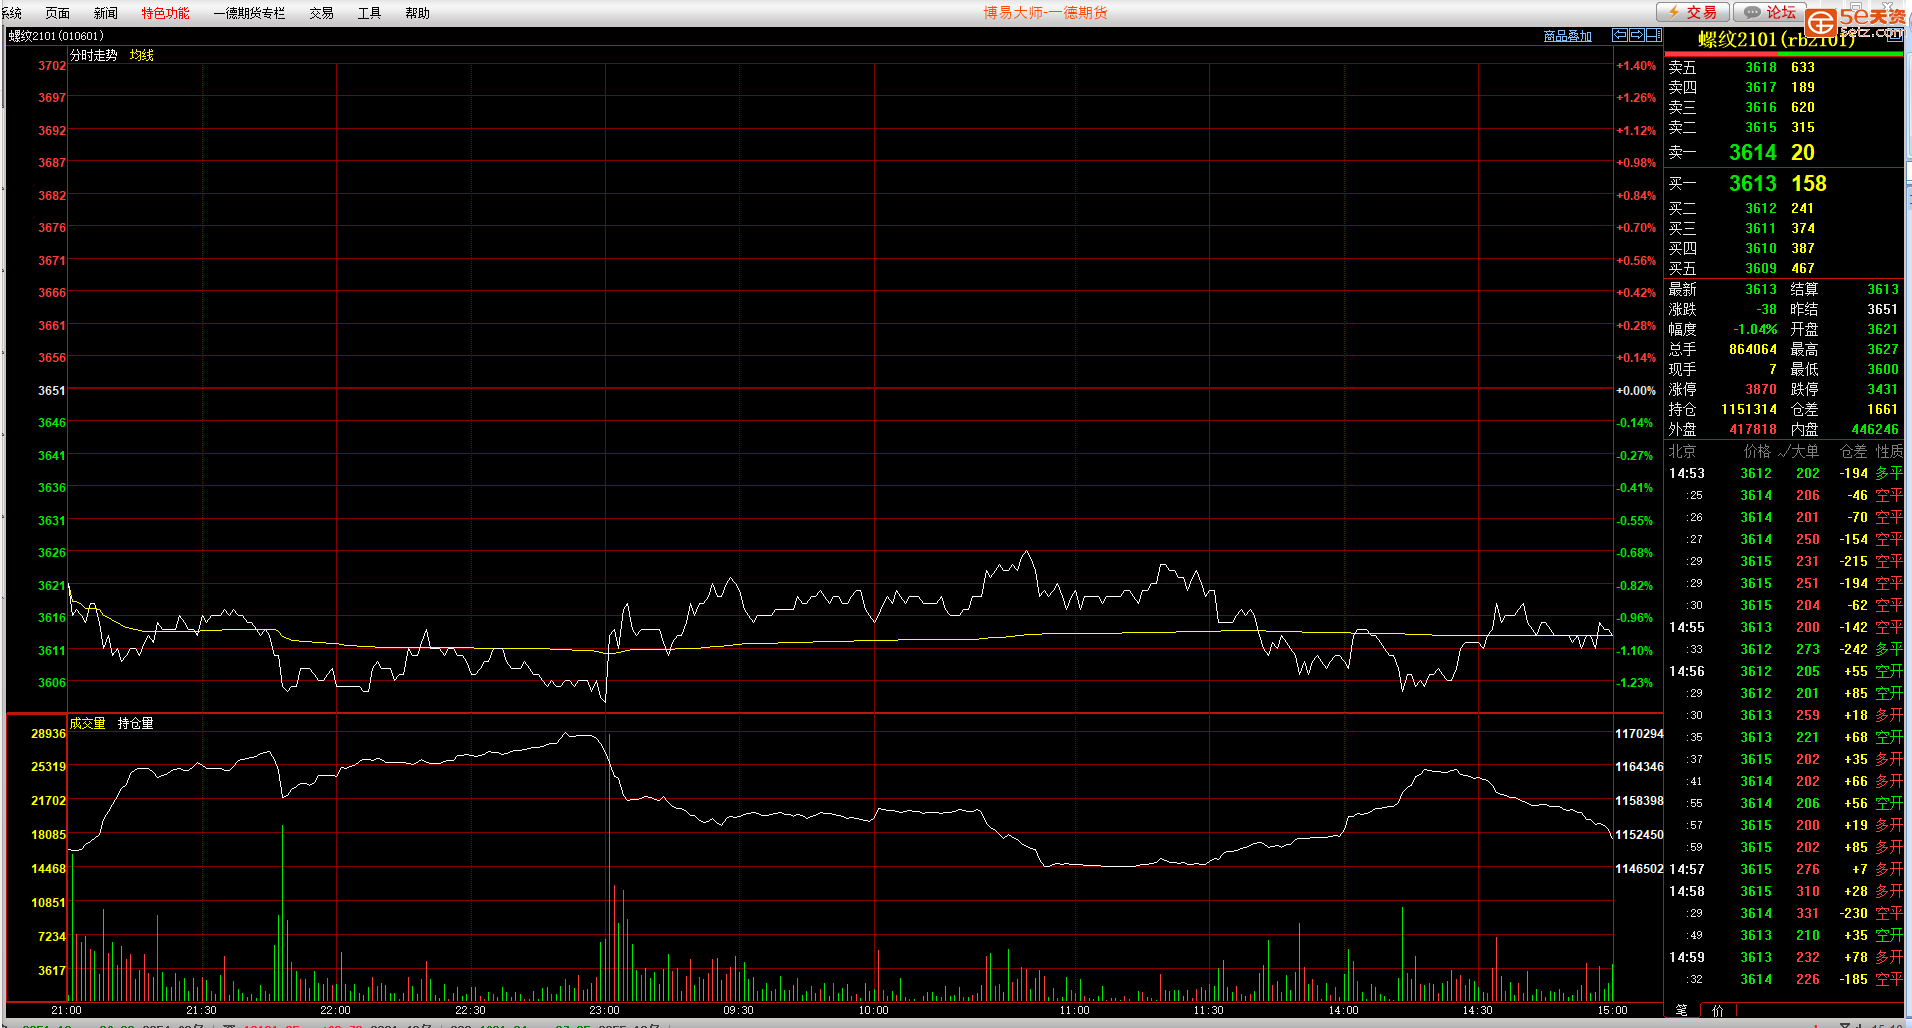Viewport: 1912px width, 1028px height.
Task: Click the 卖三 volume 620
Action: pyautogui.click(x=1802, y=107)
